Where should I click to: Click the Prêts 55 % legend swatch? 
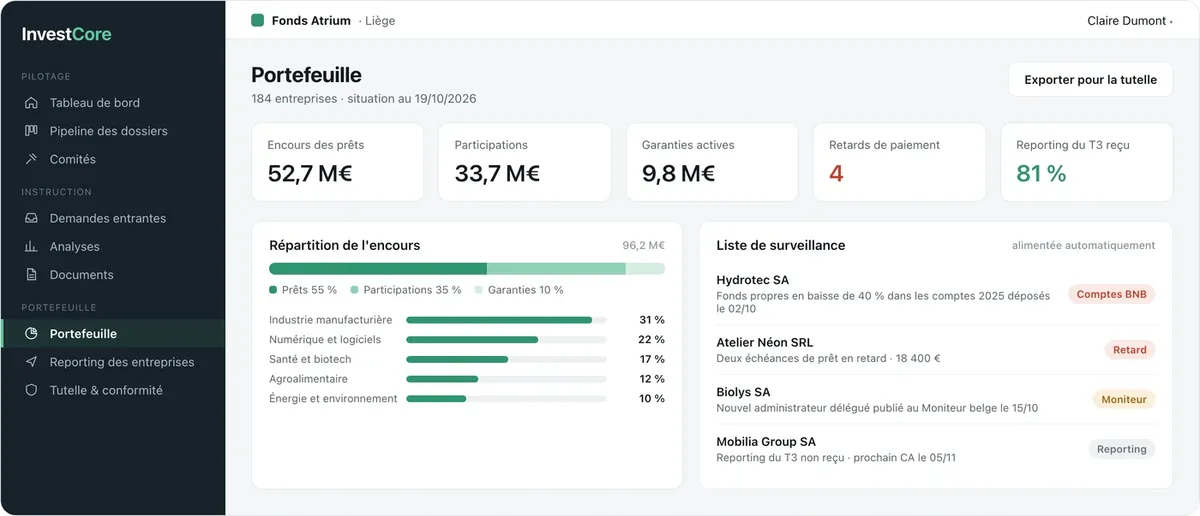(273, 290)
